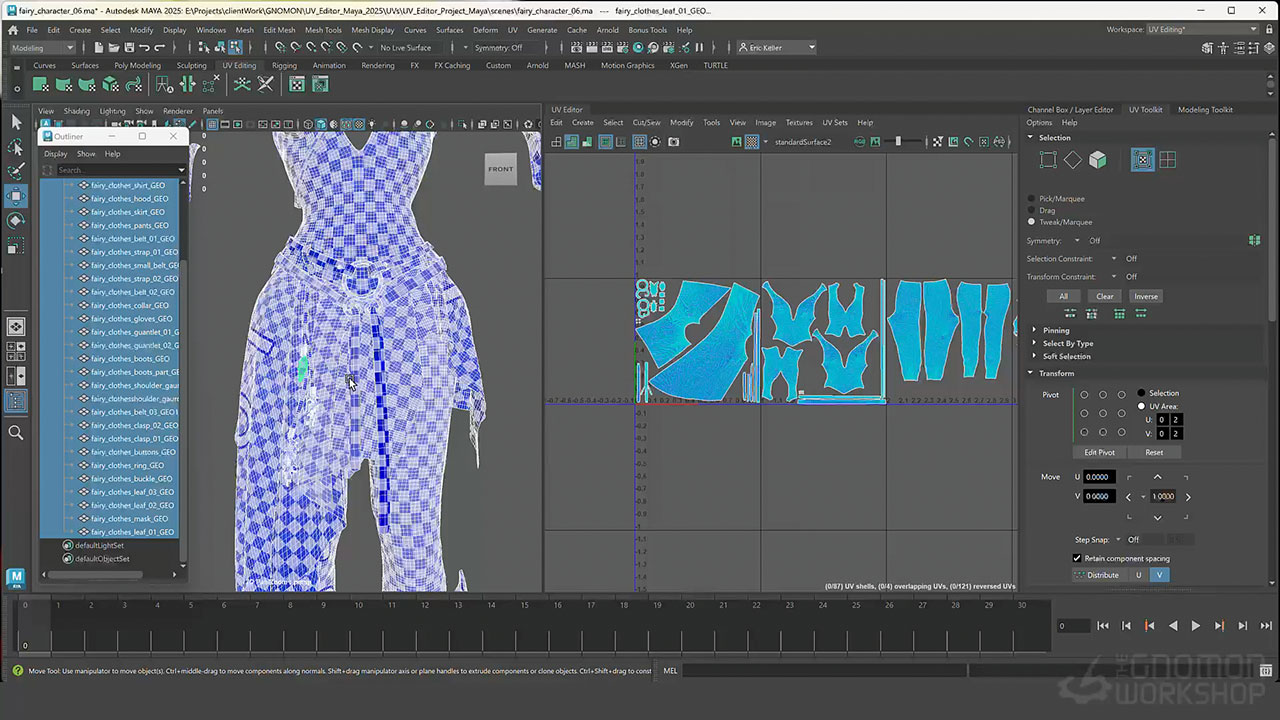Switch to the Rigging shelf tab
Screen dimensions: 1280x720
[284, 66]
